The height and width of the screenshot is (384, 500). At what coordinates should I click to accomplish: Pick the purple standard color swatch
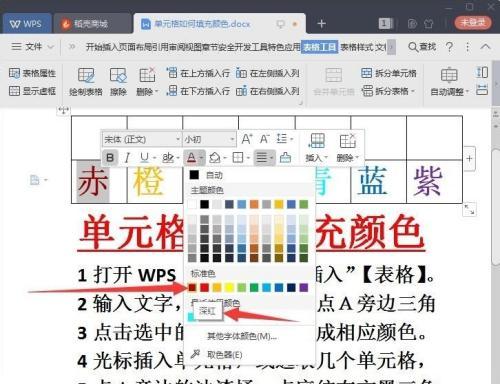[304, 287]
